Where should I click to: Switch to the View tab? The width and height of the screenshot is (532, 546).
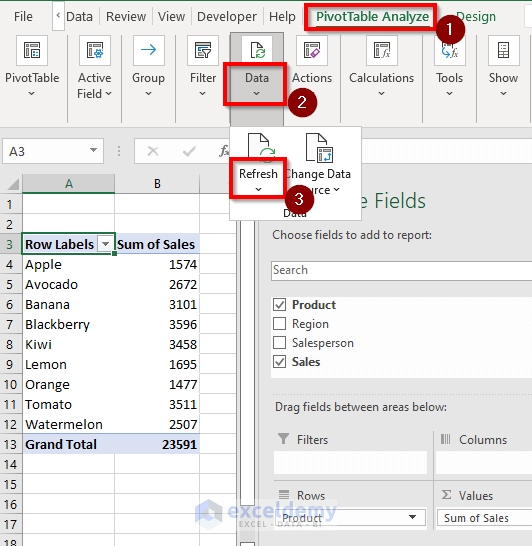coord(171,16)
